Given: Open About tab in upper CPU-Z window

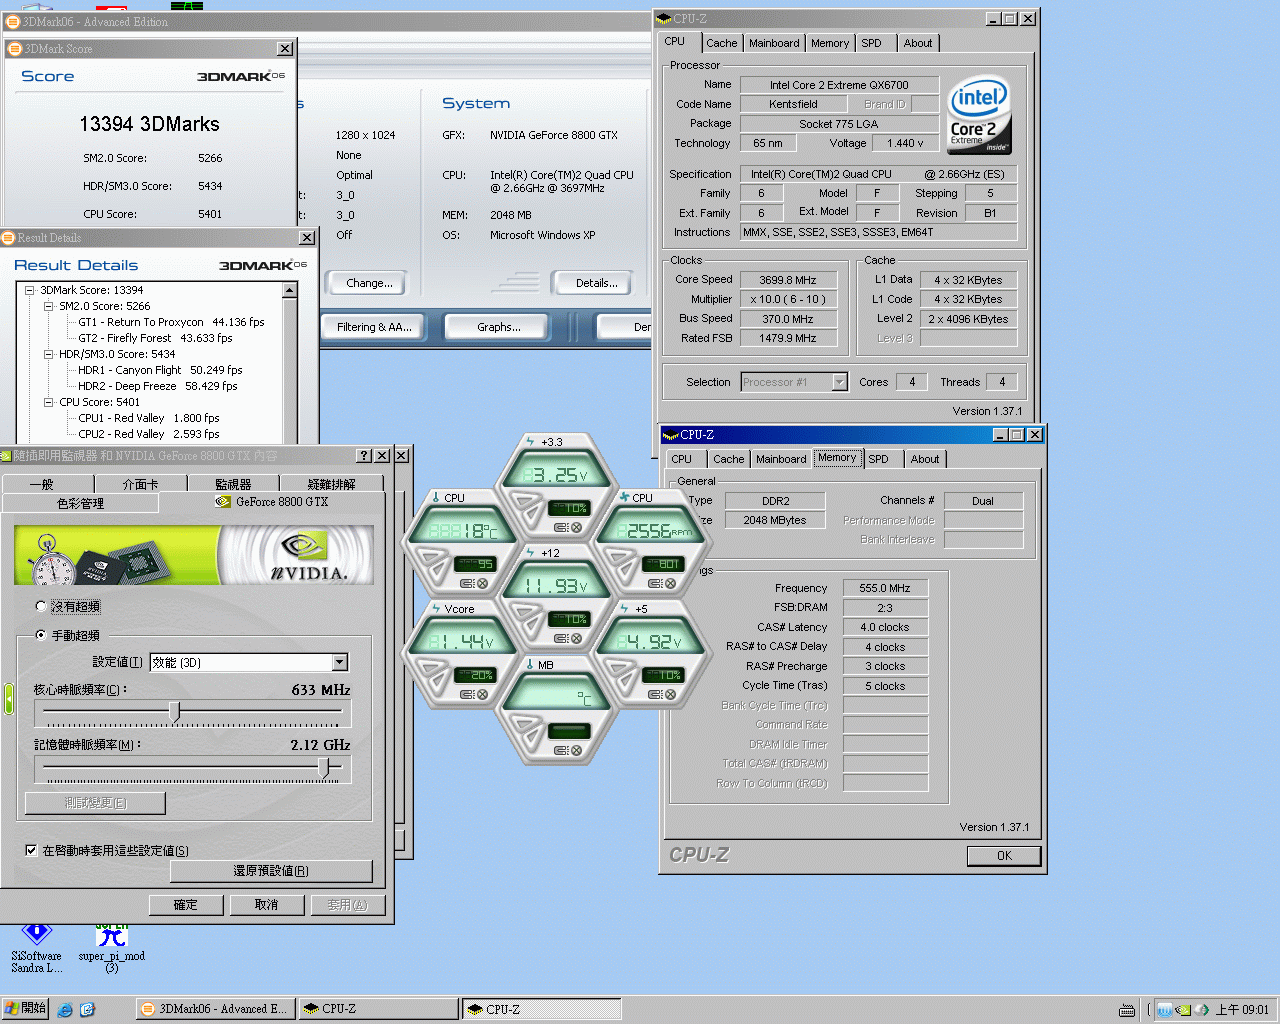Looking at the screenshot, I should click(x=918, y=43).
